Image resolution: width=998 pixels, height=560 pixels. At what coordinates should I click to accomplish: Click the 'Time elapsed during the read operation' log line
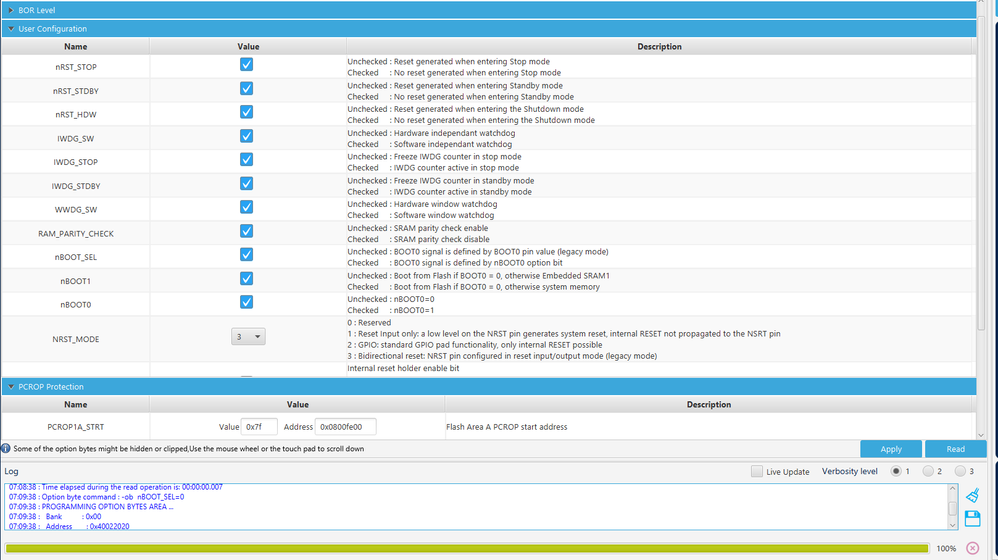tap(115, 487)
